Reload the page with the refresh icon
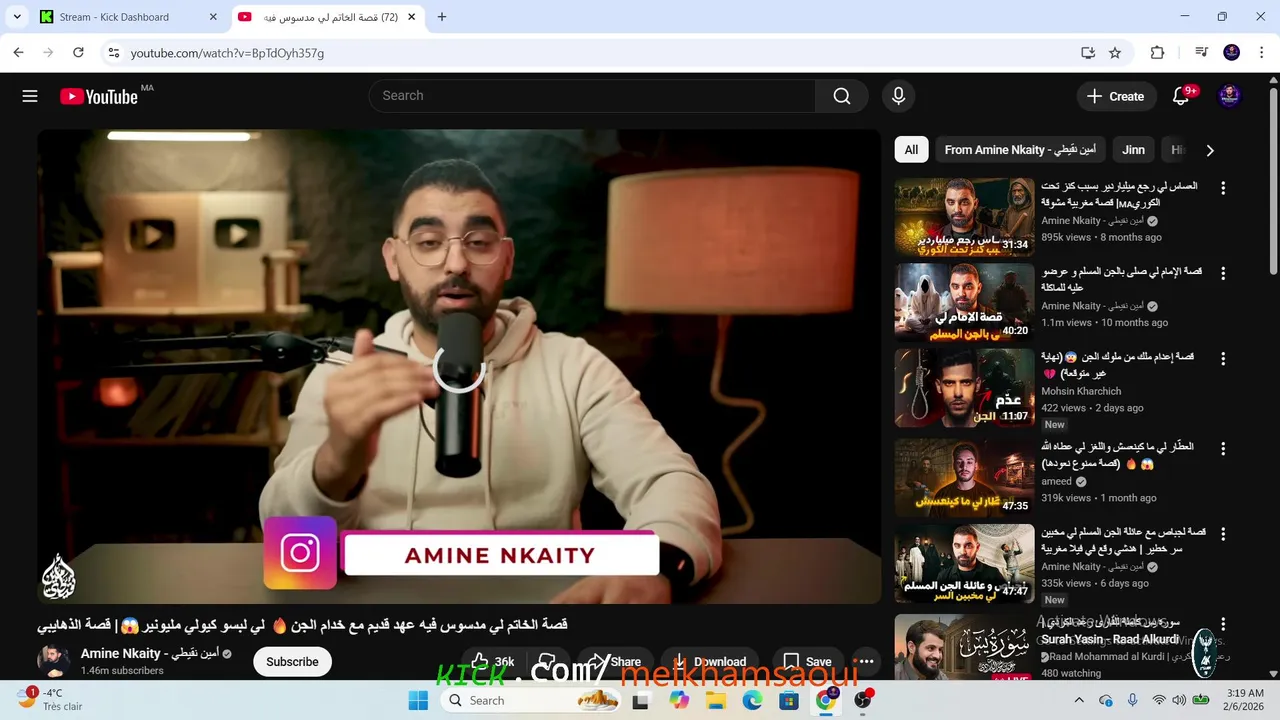Viewport: 1280px width, 720px height. click(x=78, y=53)
